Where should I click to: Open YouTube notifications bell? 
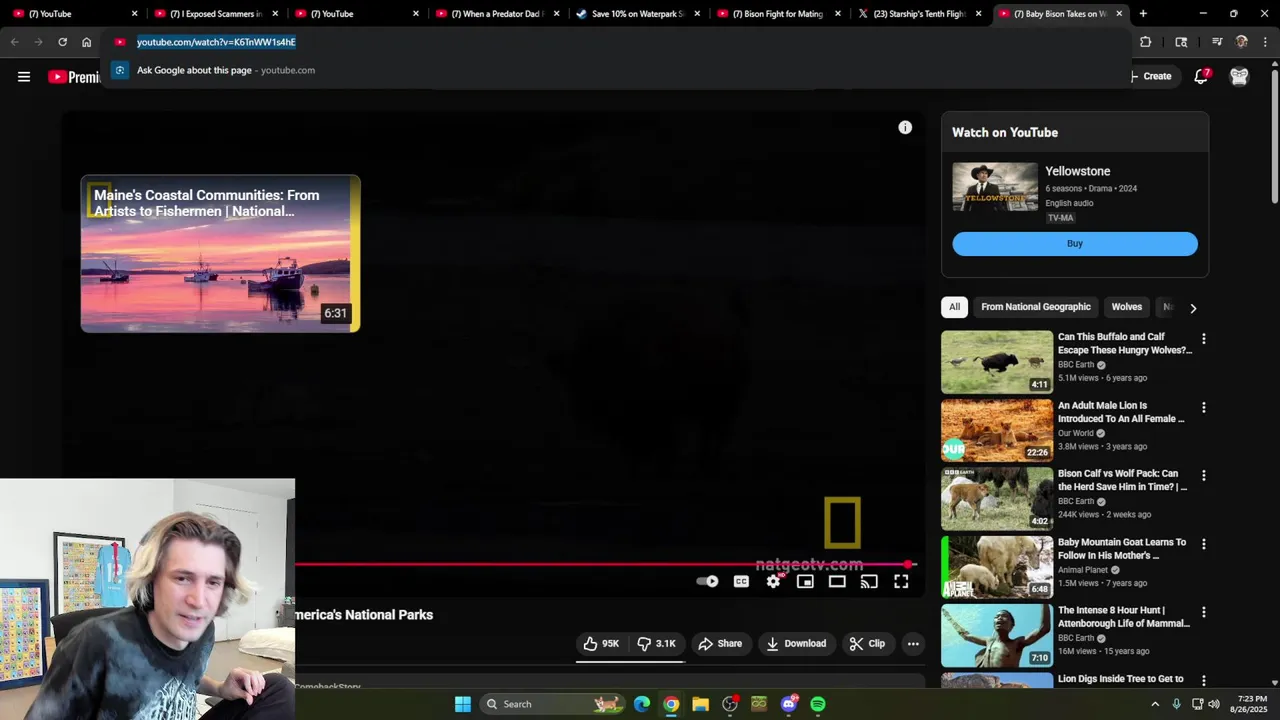pyautogui.click(x=1201, y=76)
